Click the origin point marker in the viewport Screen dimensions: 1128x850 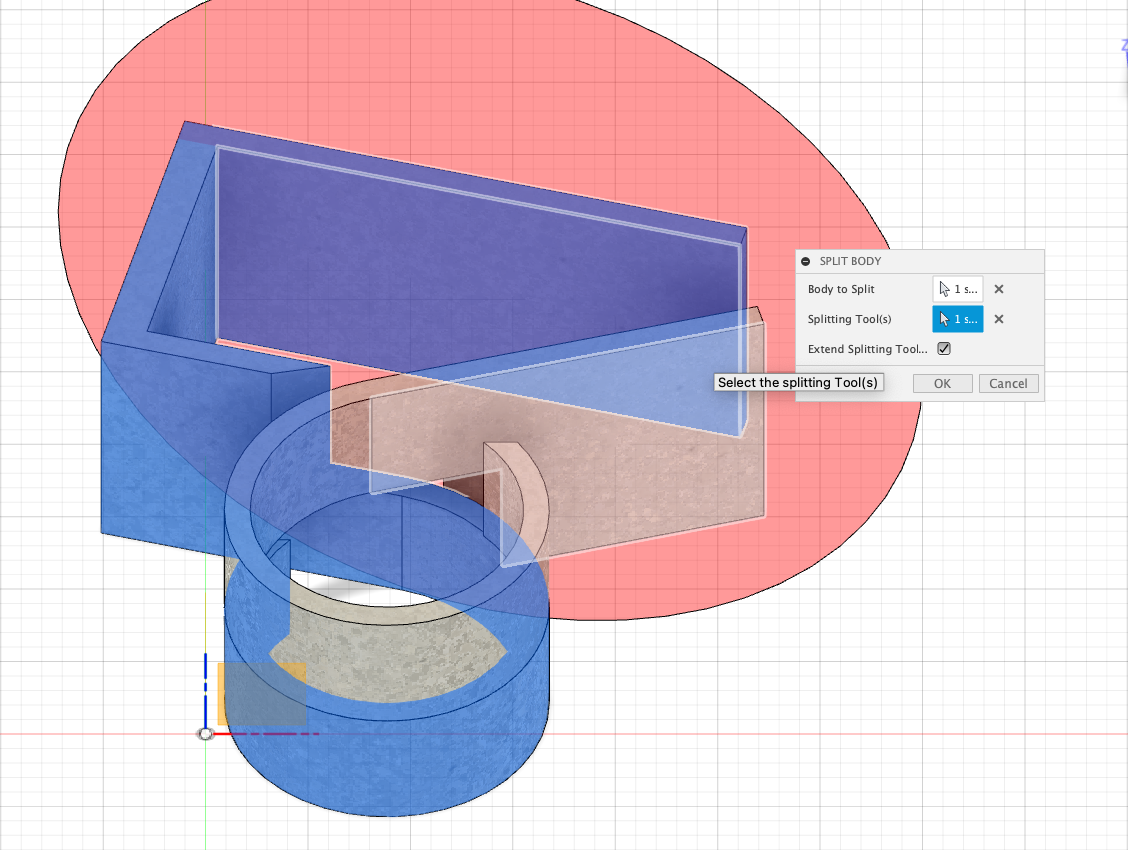(206, 733)
